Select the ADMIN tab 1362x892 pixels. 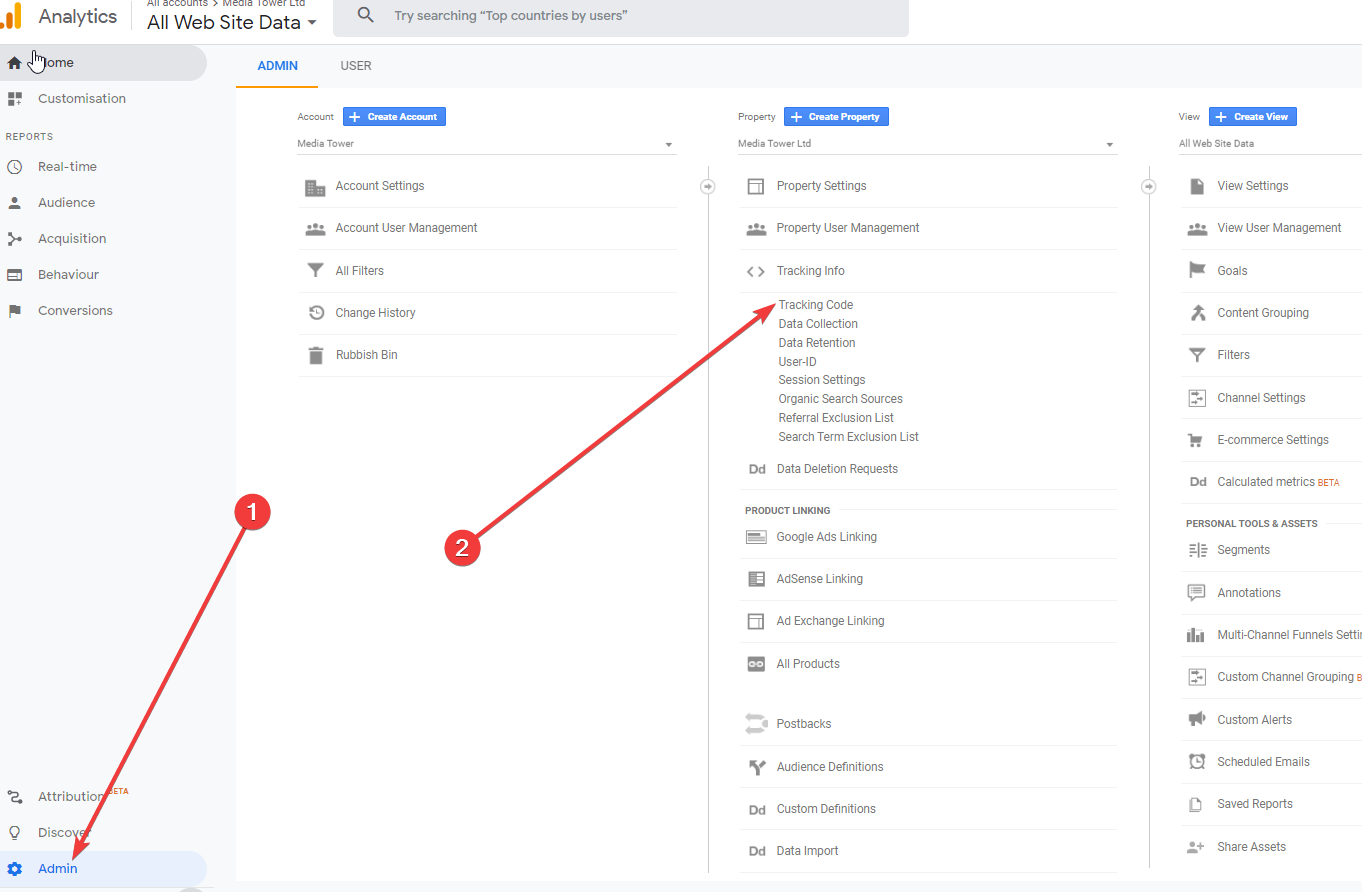278,66
